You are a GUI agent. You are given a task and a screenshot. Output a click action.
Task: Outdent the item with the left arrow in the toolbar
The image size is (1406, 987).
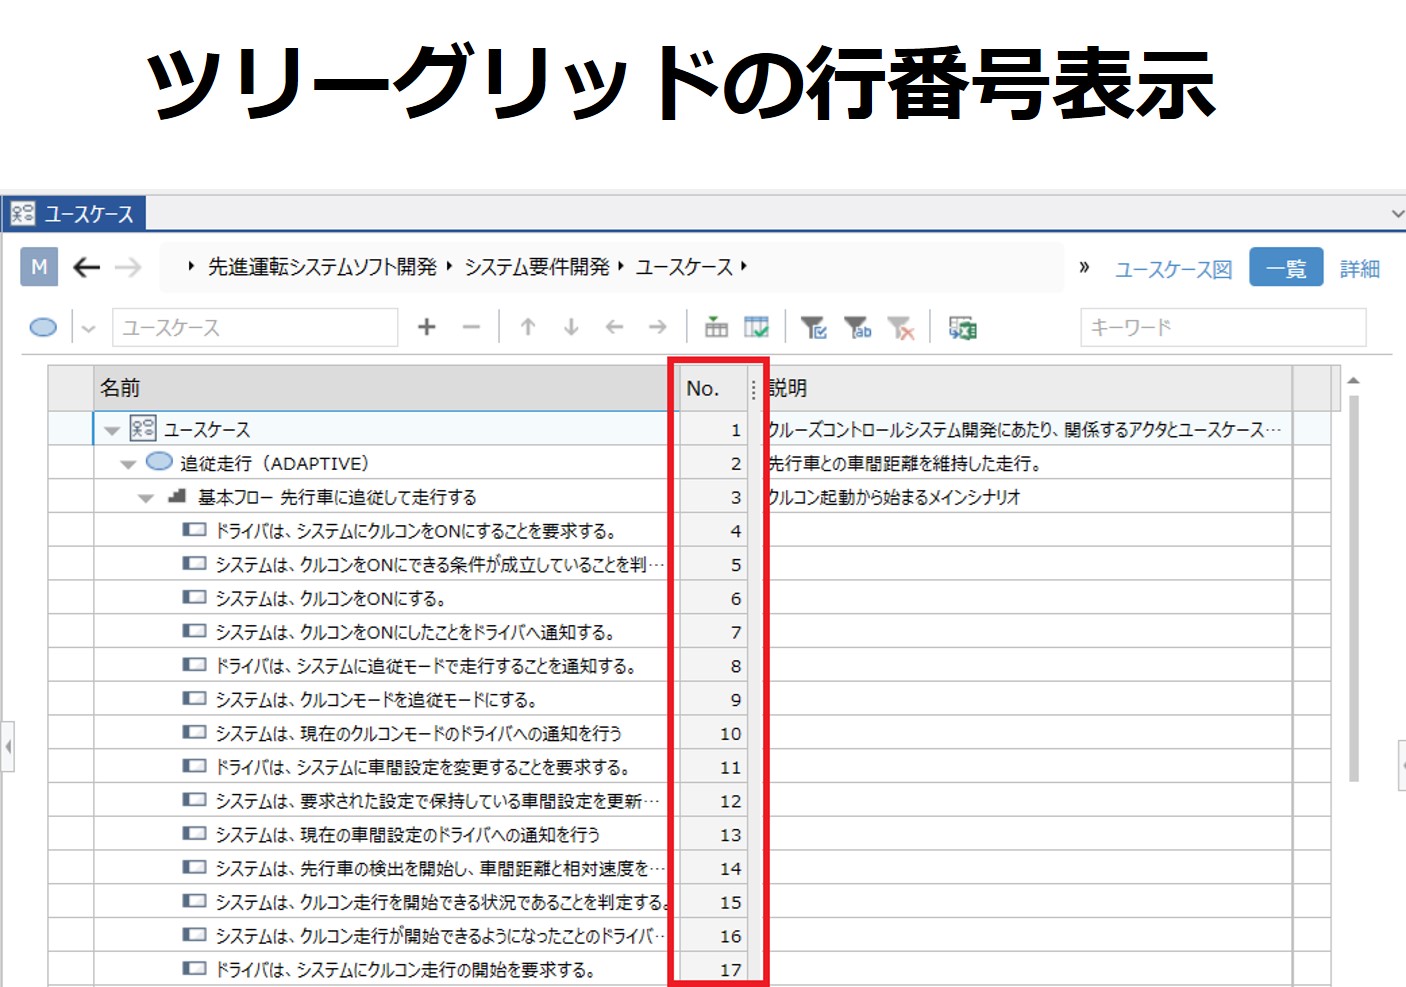tap(614, 327)
